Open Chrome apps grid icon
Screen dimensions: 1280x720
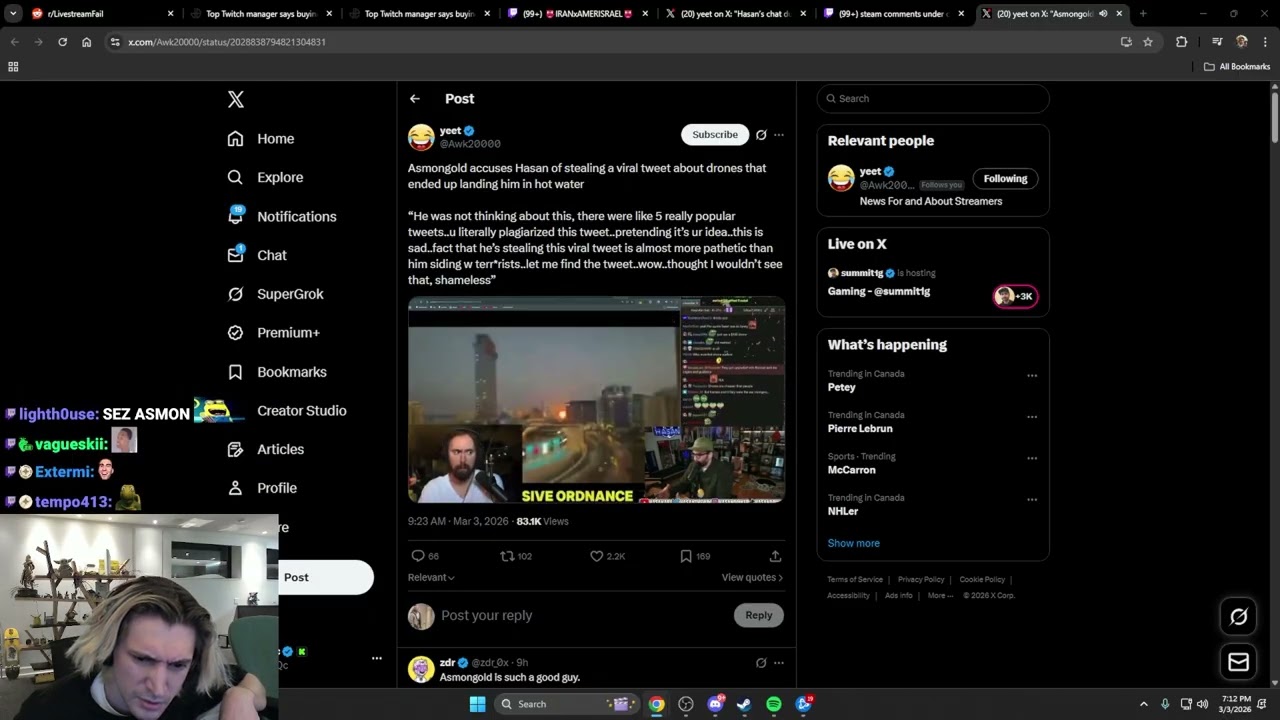pyautogui.click(x=13, y=67)
